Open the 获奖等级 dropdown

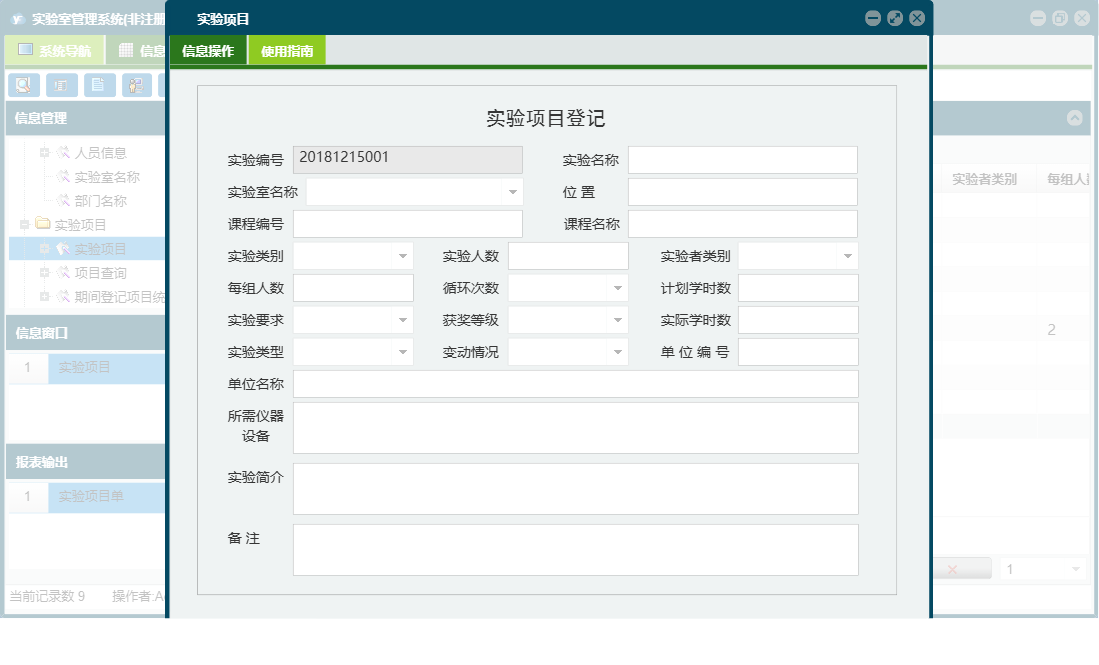pyautogui.click(x=617, y=320)
